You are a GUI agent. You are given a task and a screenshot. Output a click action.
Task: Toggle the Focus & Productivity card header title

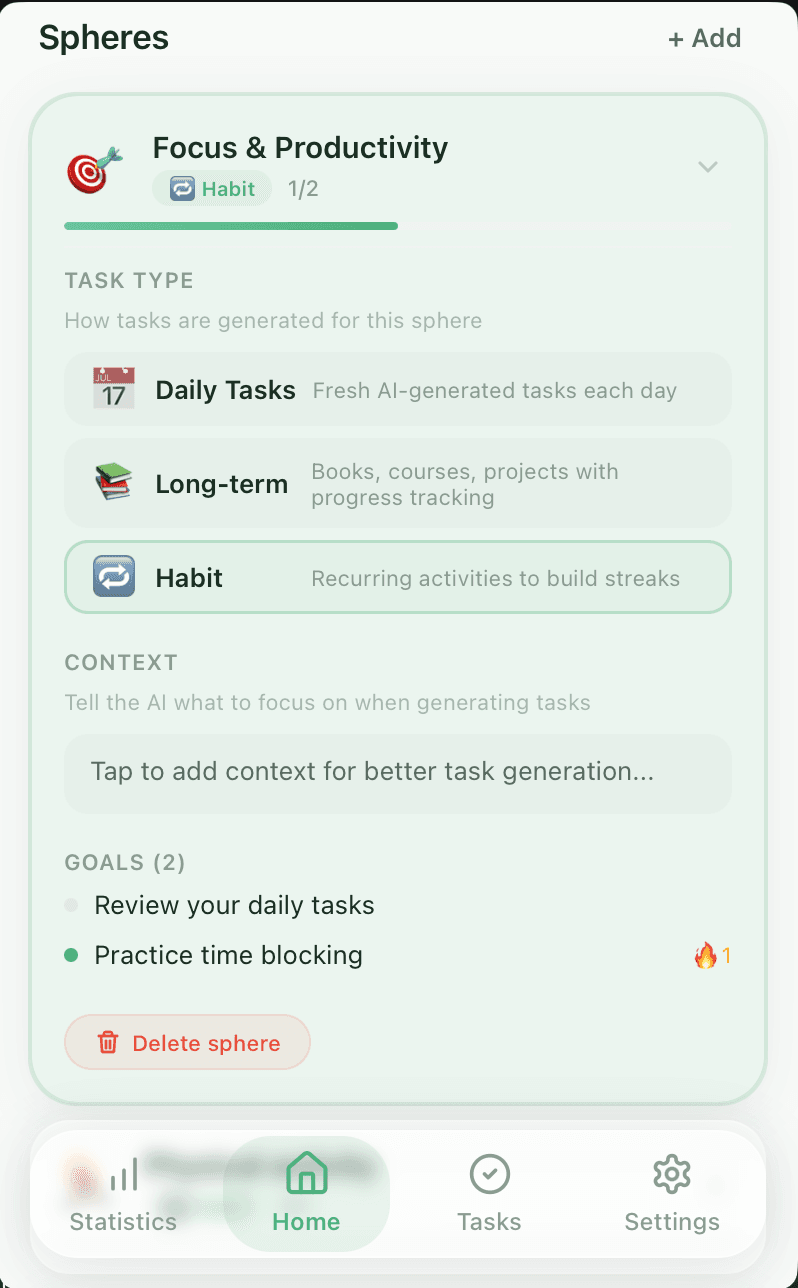pyautogui.click(x=300, y=148)
